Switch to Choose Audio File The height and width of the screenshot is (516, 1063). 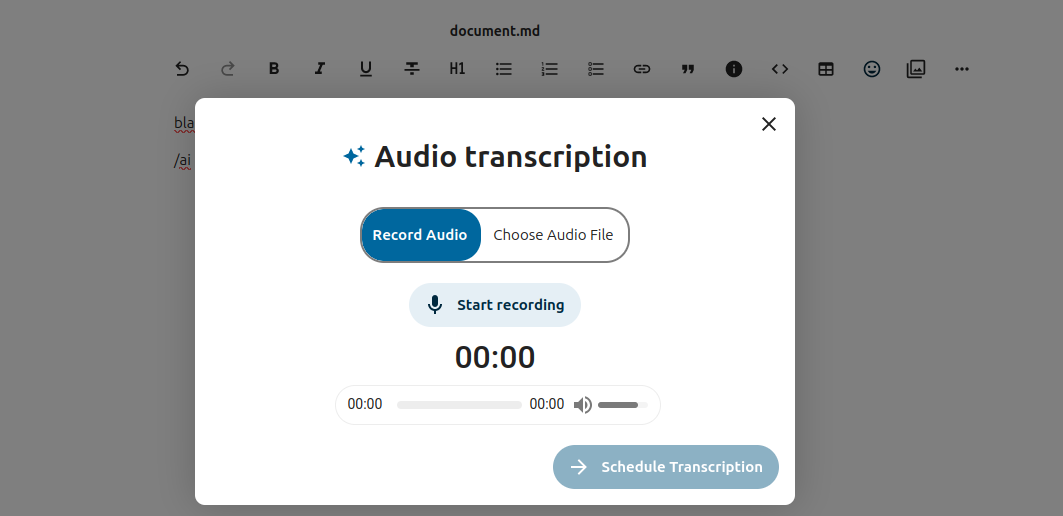[x=553, y=235]
